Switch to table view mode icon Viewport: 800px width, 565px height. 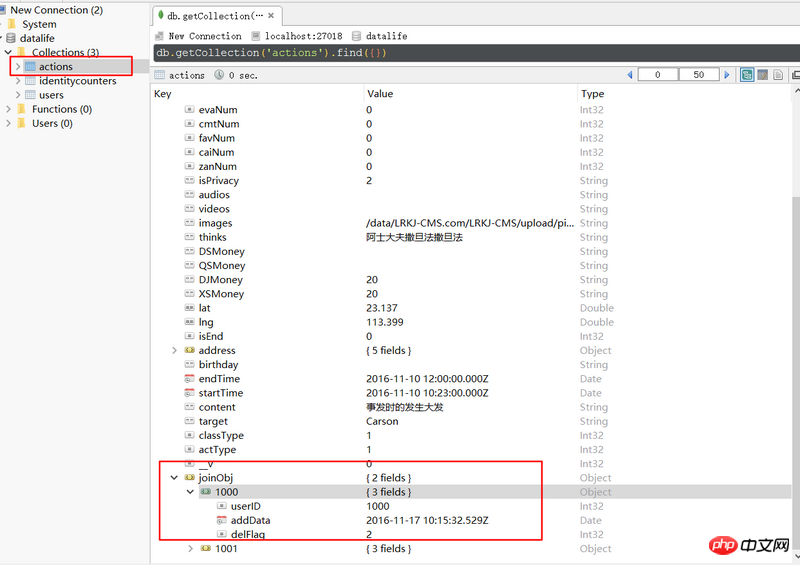pyautogui.click(x=762, y=75)
